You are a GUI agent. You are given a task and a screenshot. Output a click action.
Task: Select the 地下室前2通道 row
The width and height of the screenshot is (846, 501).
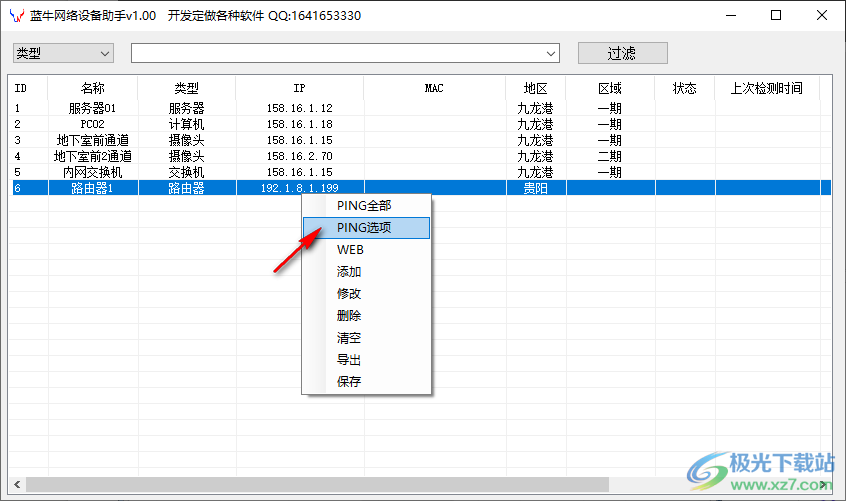[x=420, y=156]
